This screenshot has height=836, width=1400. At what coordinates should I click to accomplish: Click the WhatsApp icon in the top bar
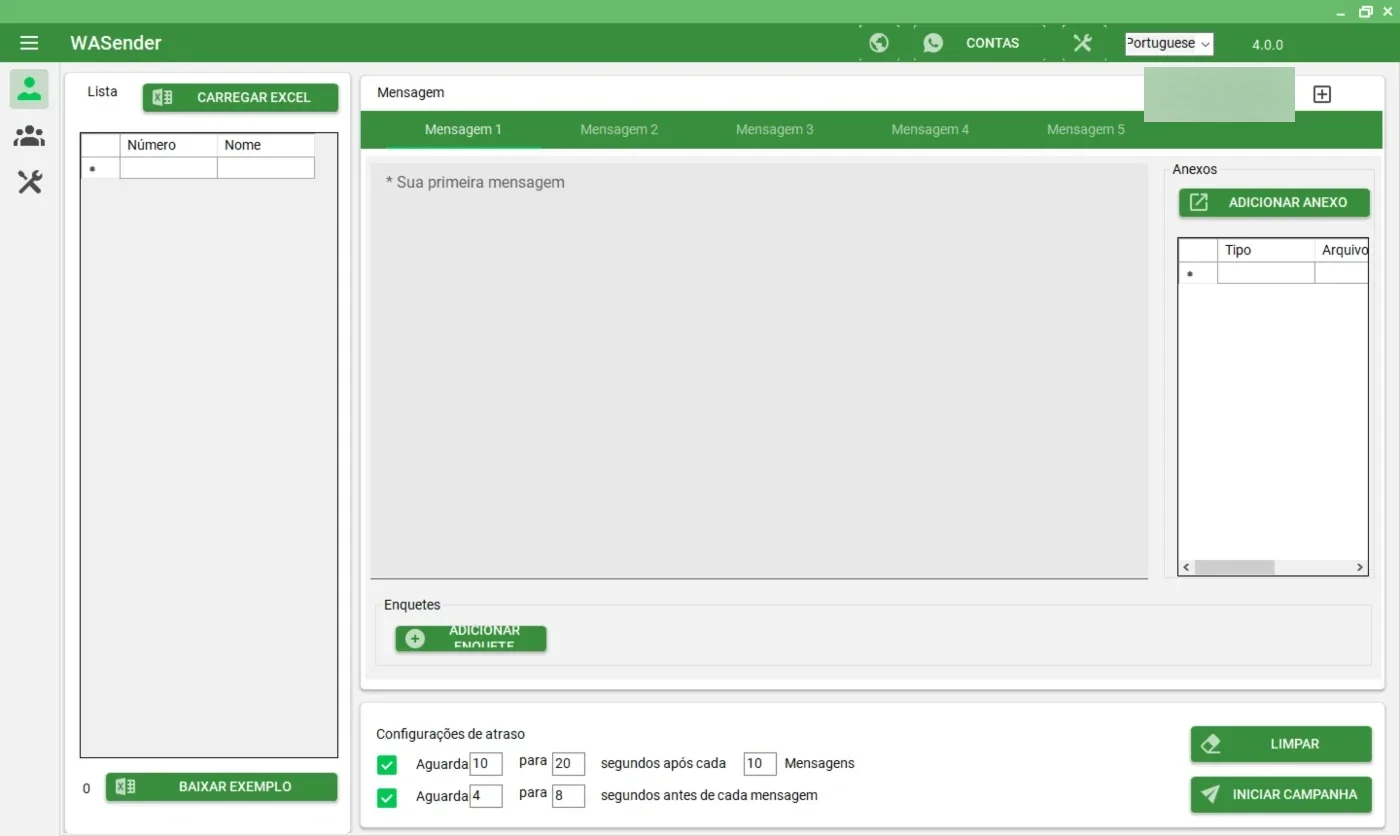tap(933, 43)
